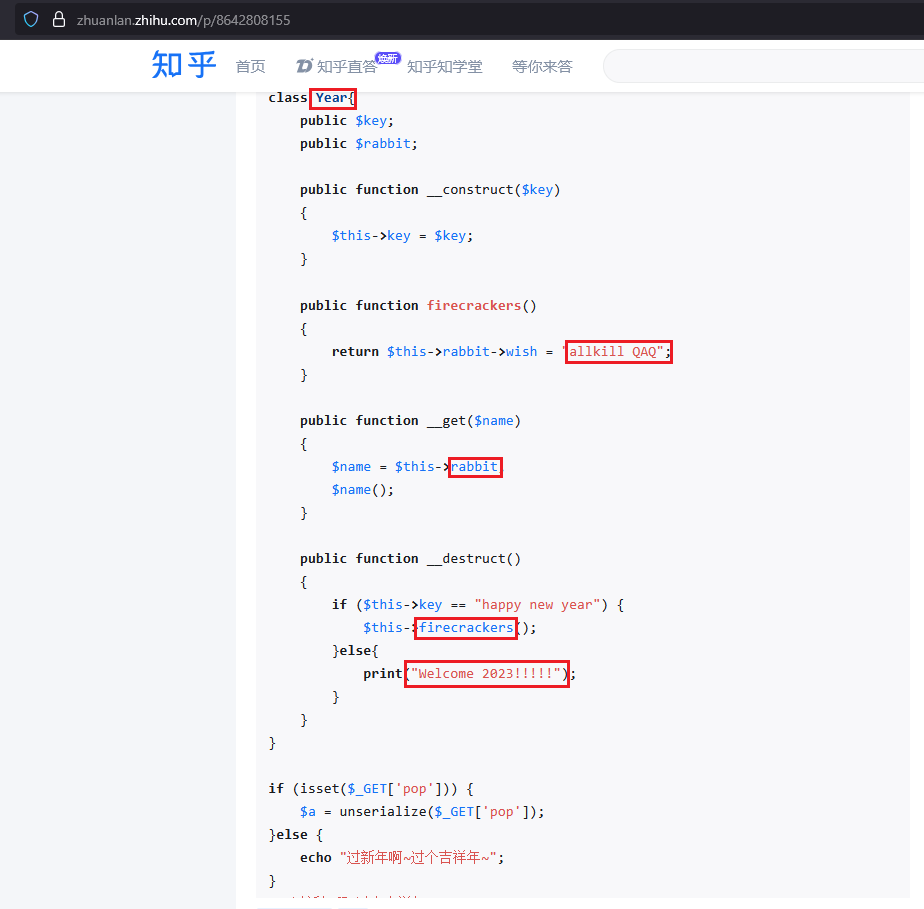Click the boxed rabbit property in __get
This screenshot has height=909, width=924.
coord(474,467)
